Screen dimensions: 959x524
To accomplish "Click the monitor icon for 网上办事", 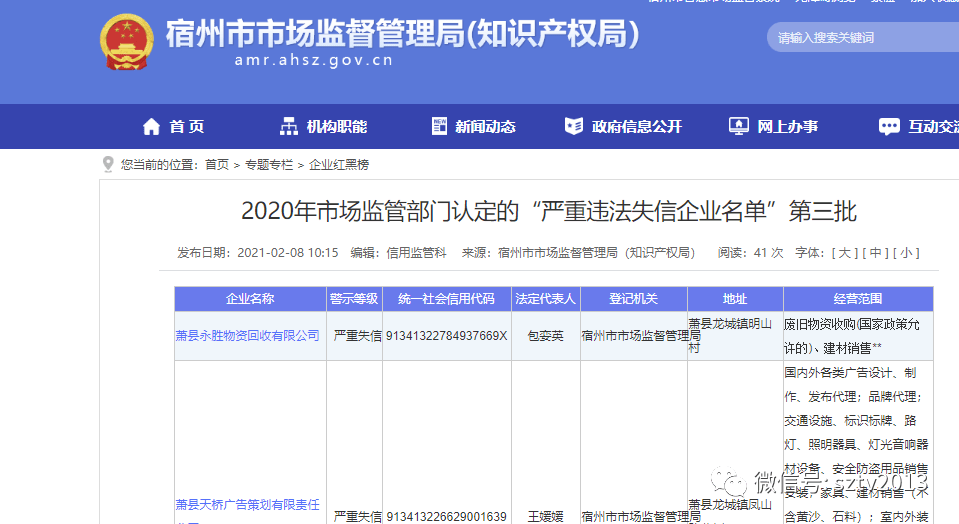I will tap(739, 127).
